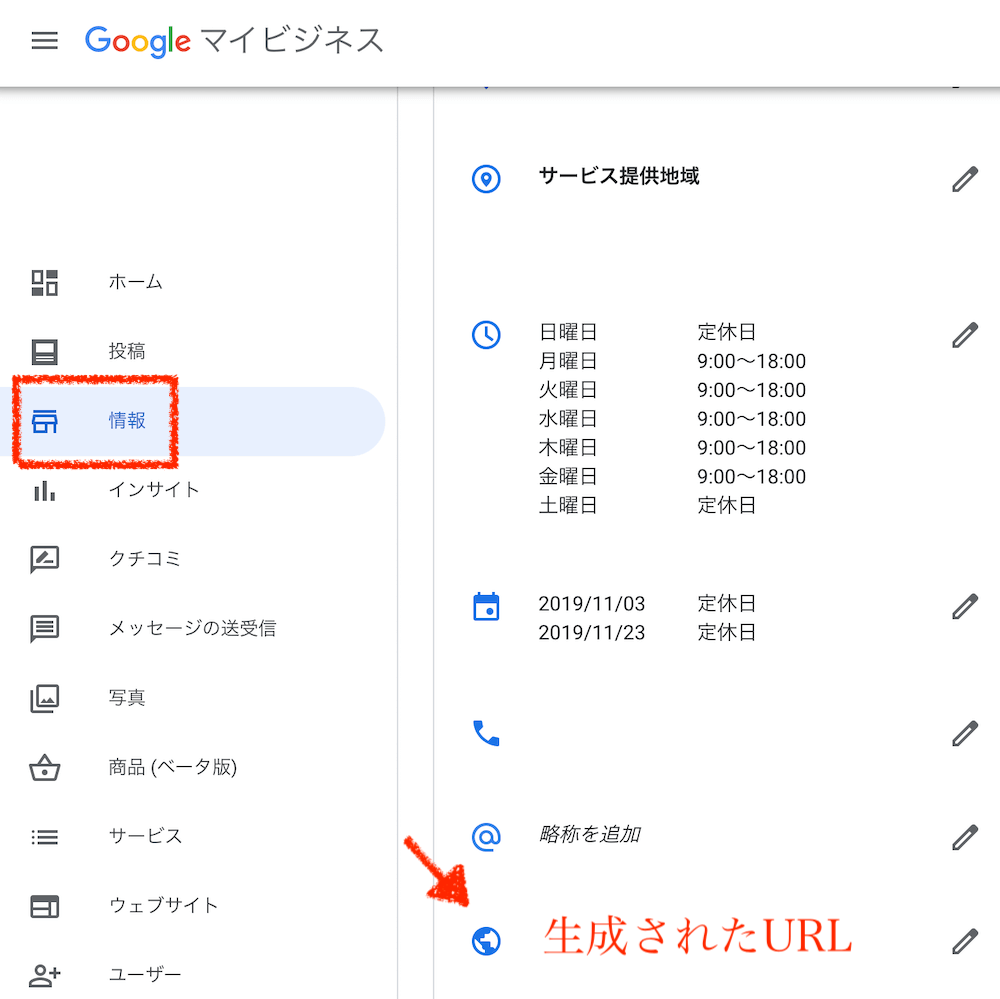Click the shopping basket icon
This screenshot has height=999, width=1000.
[x=45, y=767]
